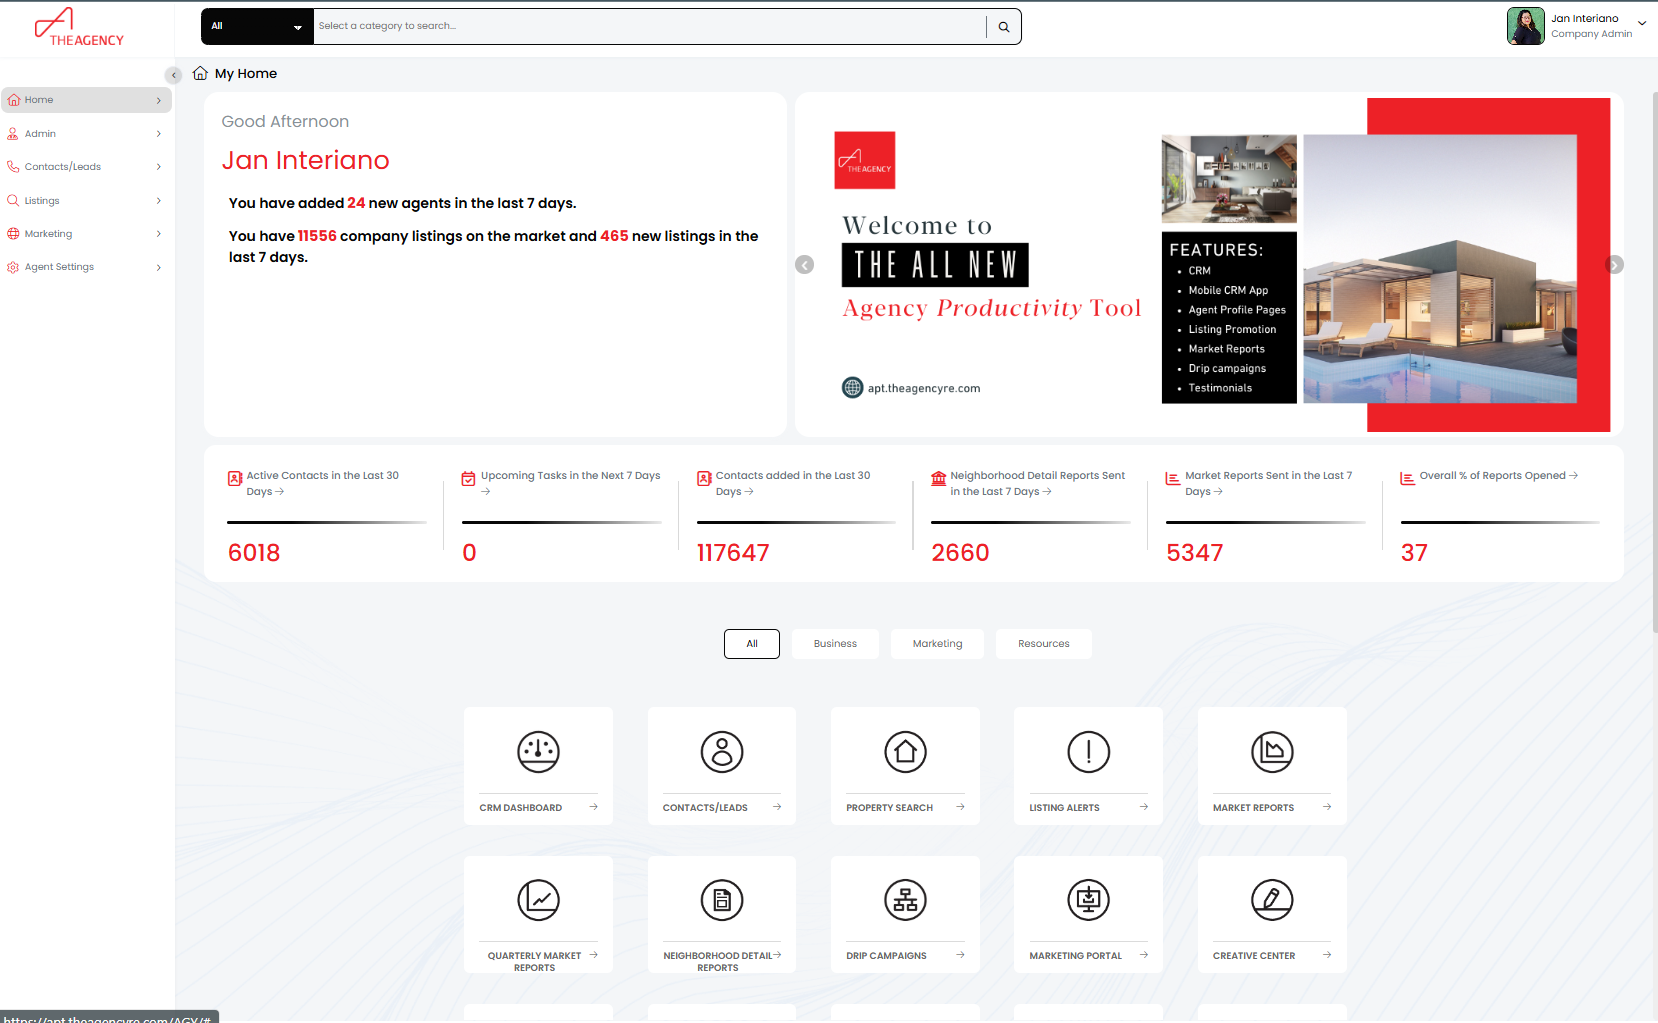Open Upcoming Tasks in the Next 7 Days
Image resolution: width=1658 pixels, height=1023 pixels.
point(571,484)
